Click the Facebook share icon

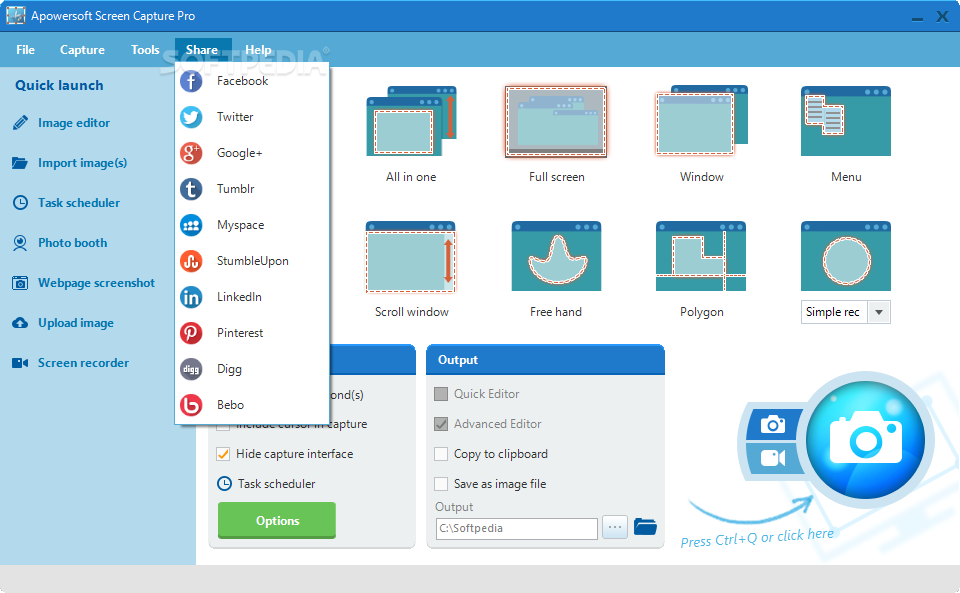click(x=191, y=81)
